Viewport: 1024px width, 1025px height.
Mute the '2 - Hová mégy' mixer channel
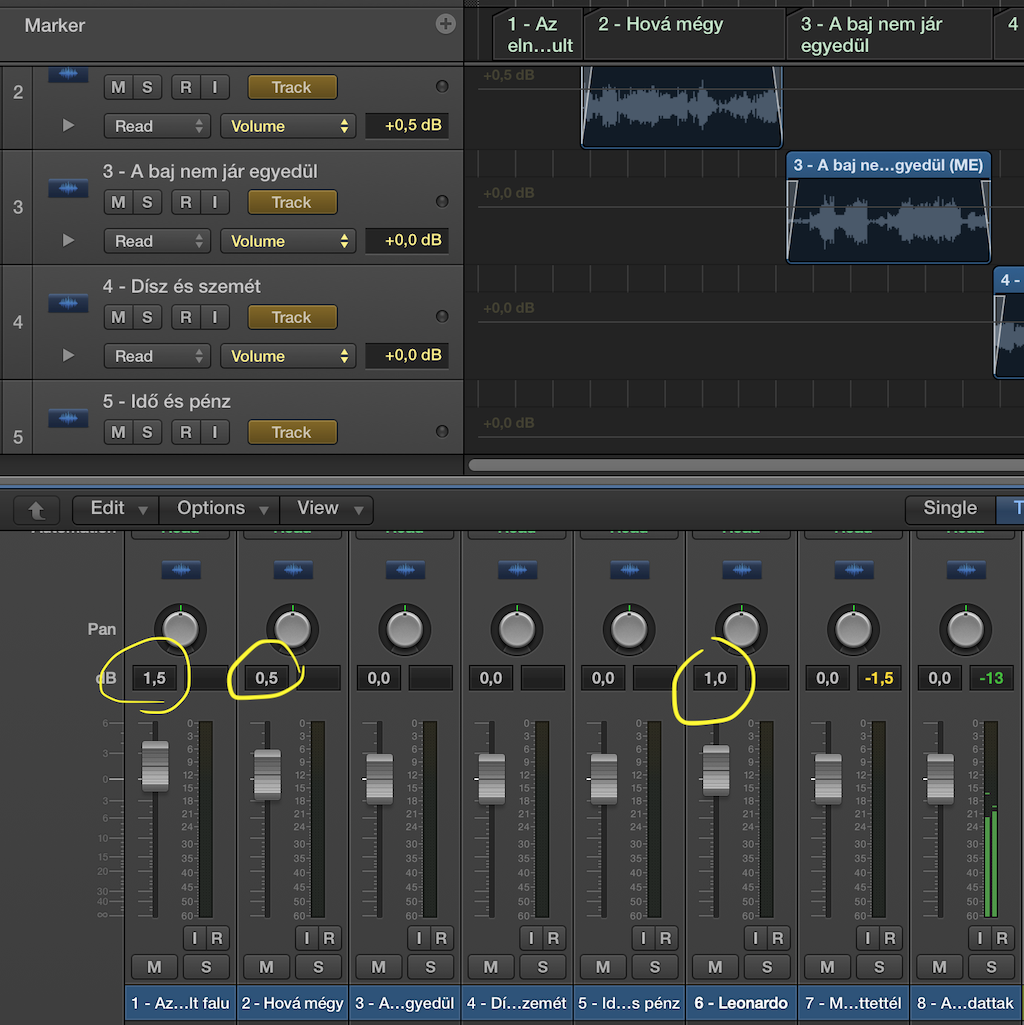click(266, 967)
